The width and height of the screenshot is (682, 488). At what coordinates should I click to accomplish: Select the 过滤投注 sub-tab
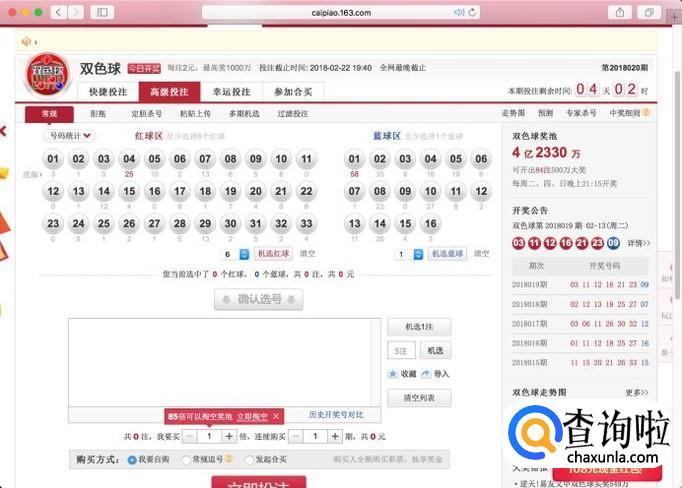[x=293, y=114]
